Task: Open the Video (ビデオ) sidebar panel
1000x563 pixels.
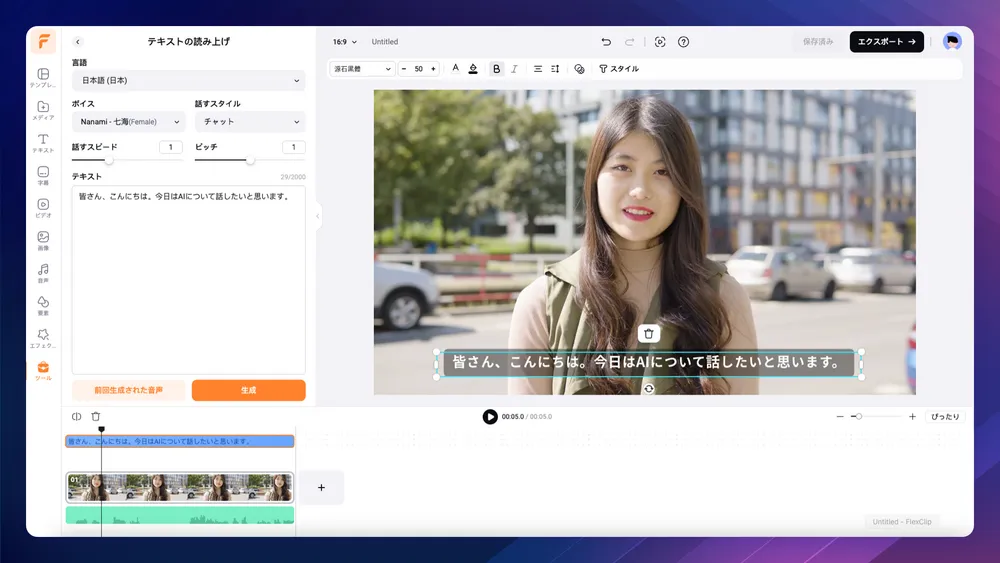Action: pyautogui.click(x=43, y=208)
